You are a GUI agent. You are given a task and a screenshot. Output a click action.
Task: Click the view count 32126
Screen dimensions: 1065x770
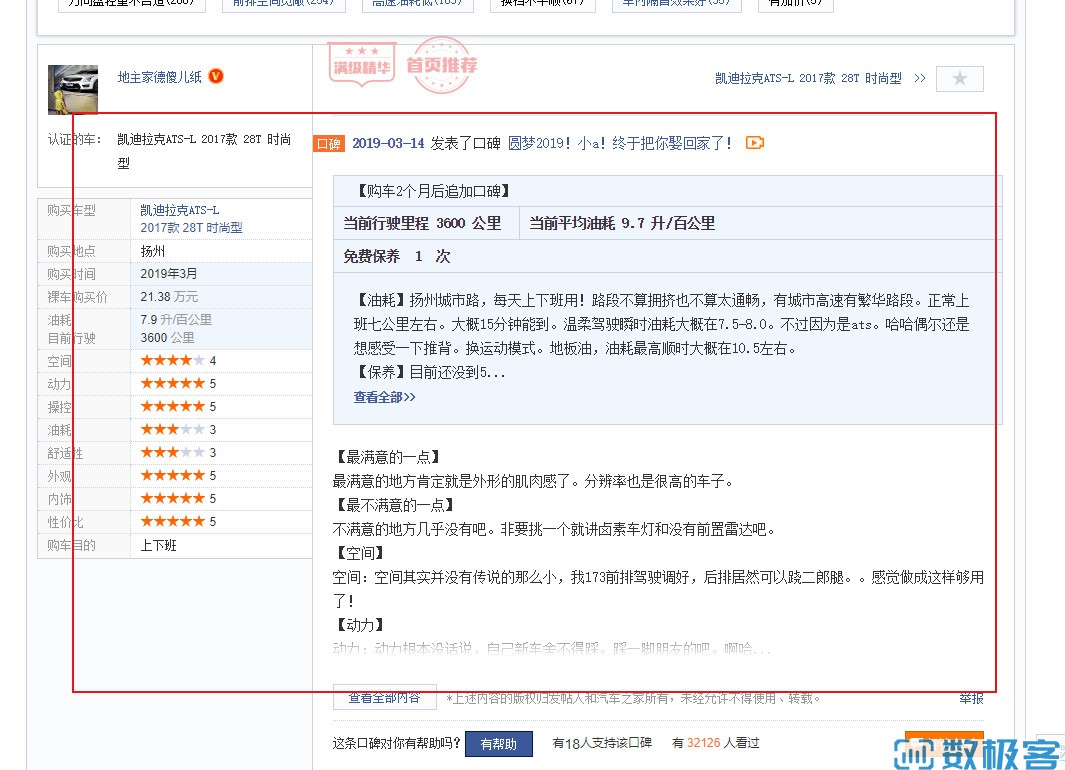703,743
